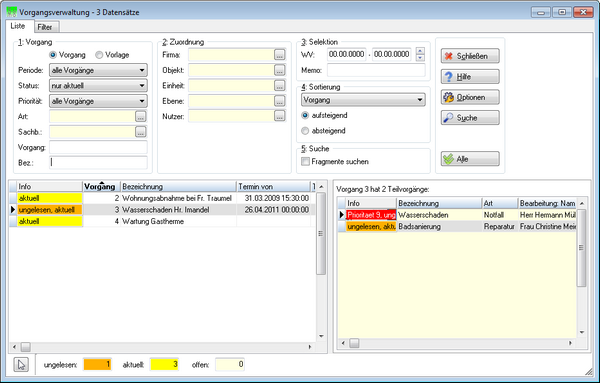Select the Wasserschaden sub-task row
This screenshot has width=600, height=383.
(x=457, y=215)
